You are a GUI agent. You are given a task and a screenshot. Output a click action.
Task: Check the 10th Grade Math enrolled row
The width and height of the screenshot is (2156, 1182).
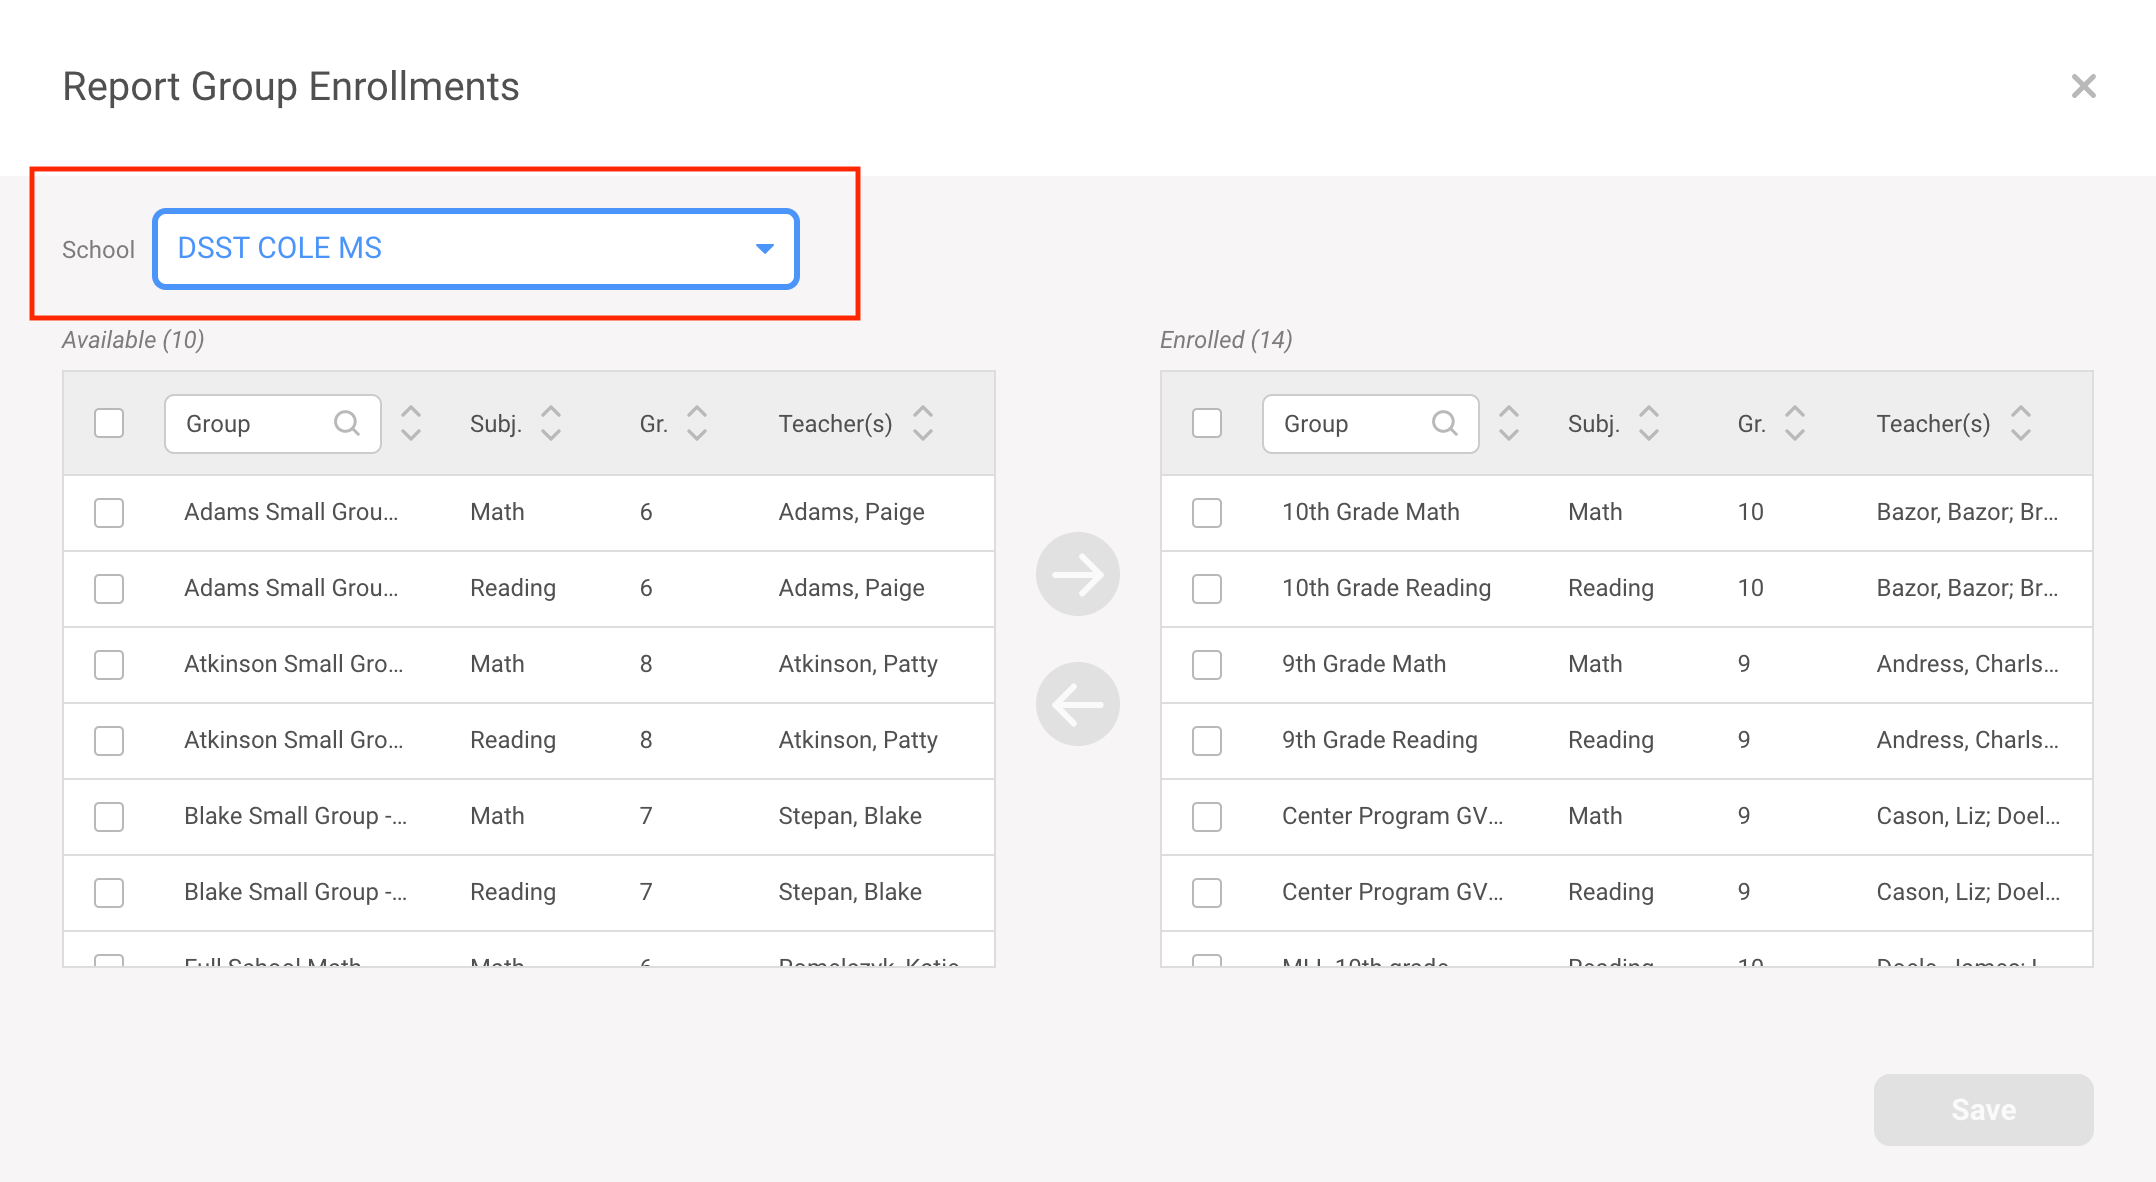pyautogui.click(x=1206, y=512)
